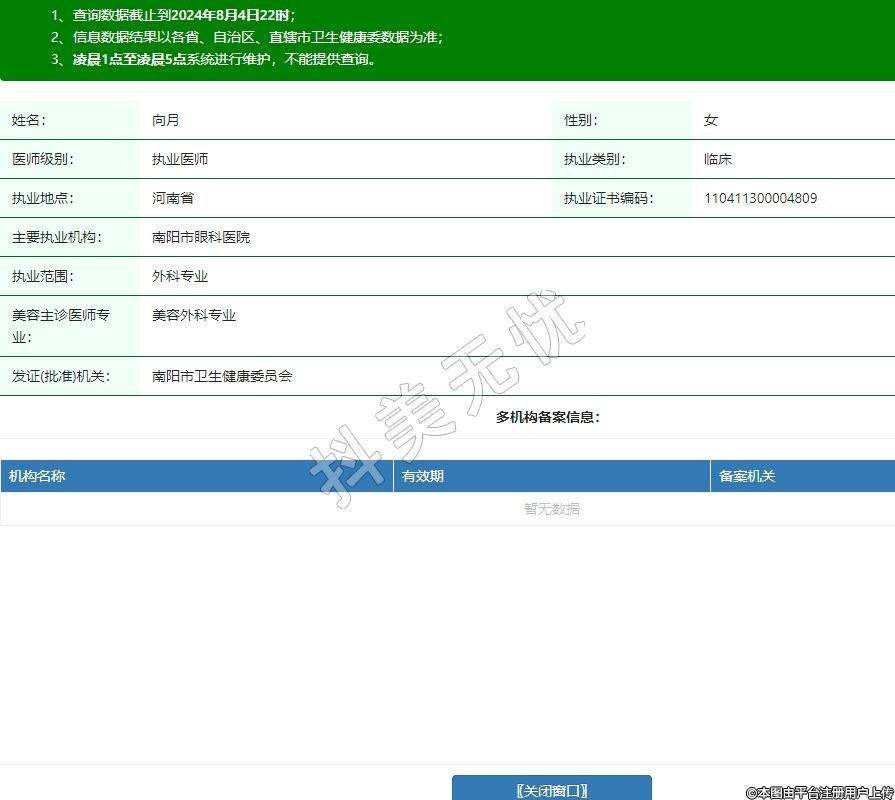Click the 执业医师 level value

[x=180, y=159]
